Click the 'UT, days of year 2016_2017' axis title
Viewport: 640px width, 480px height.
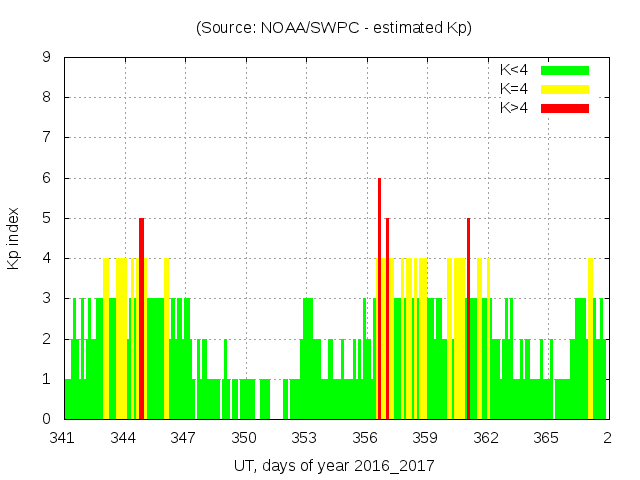tap(334, 466)
